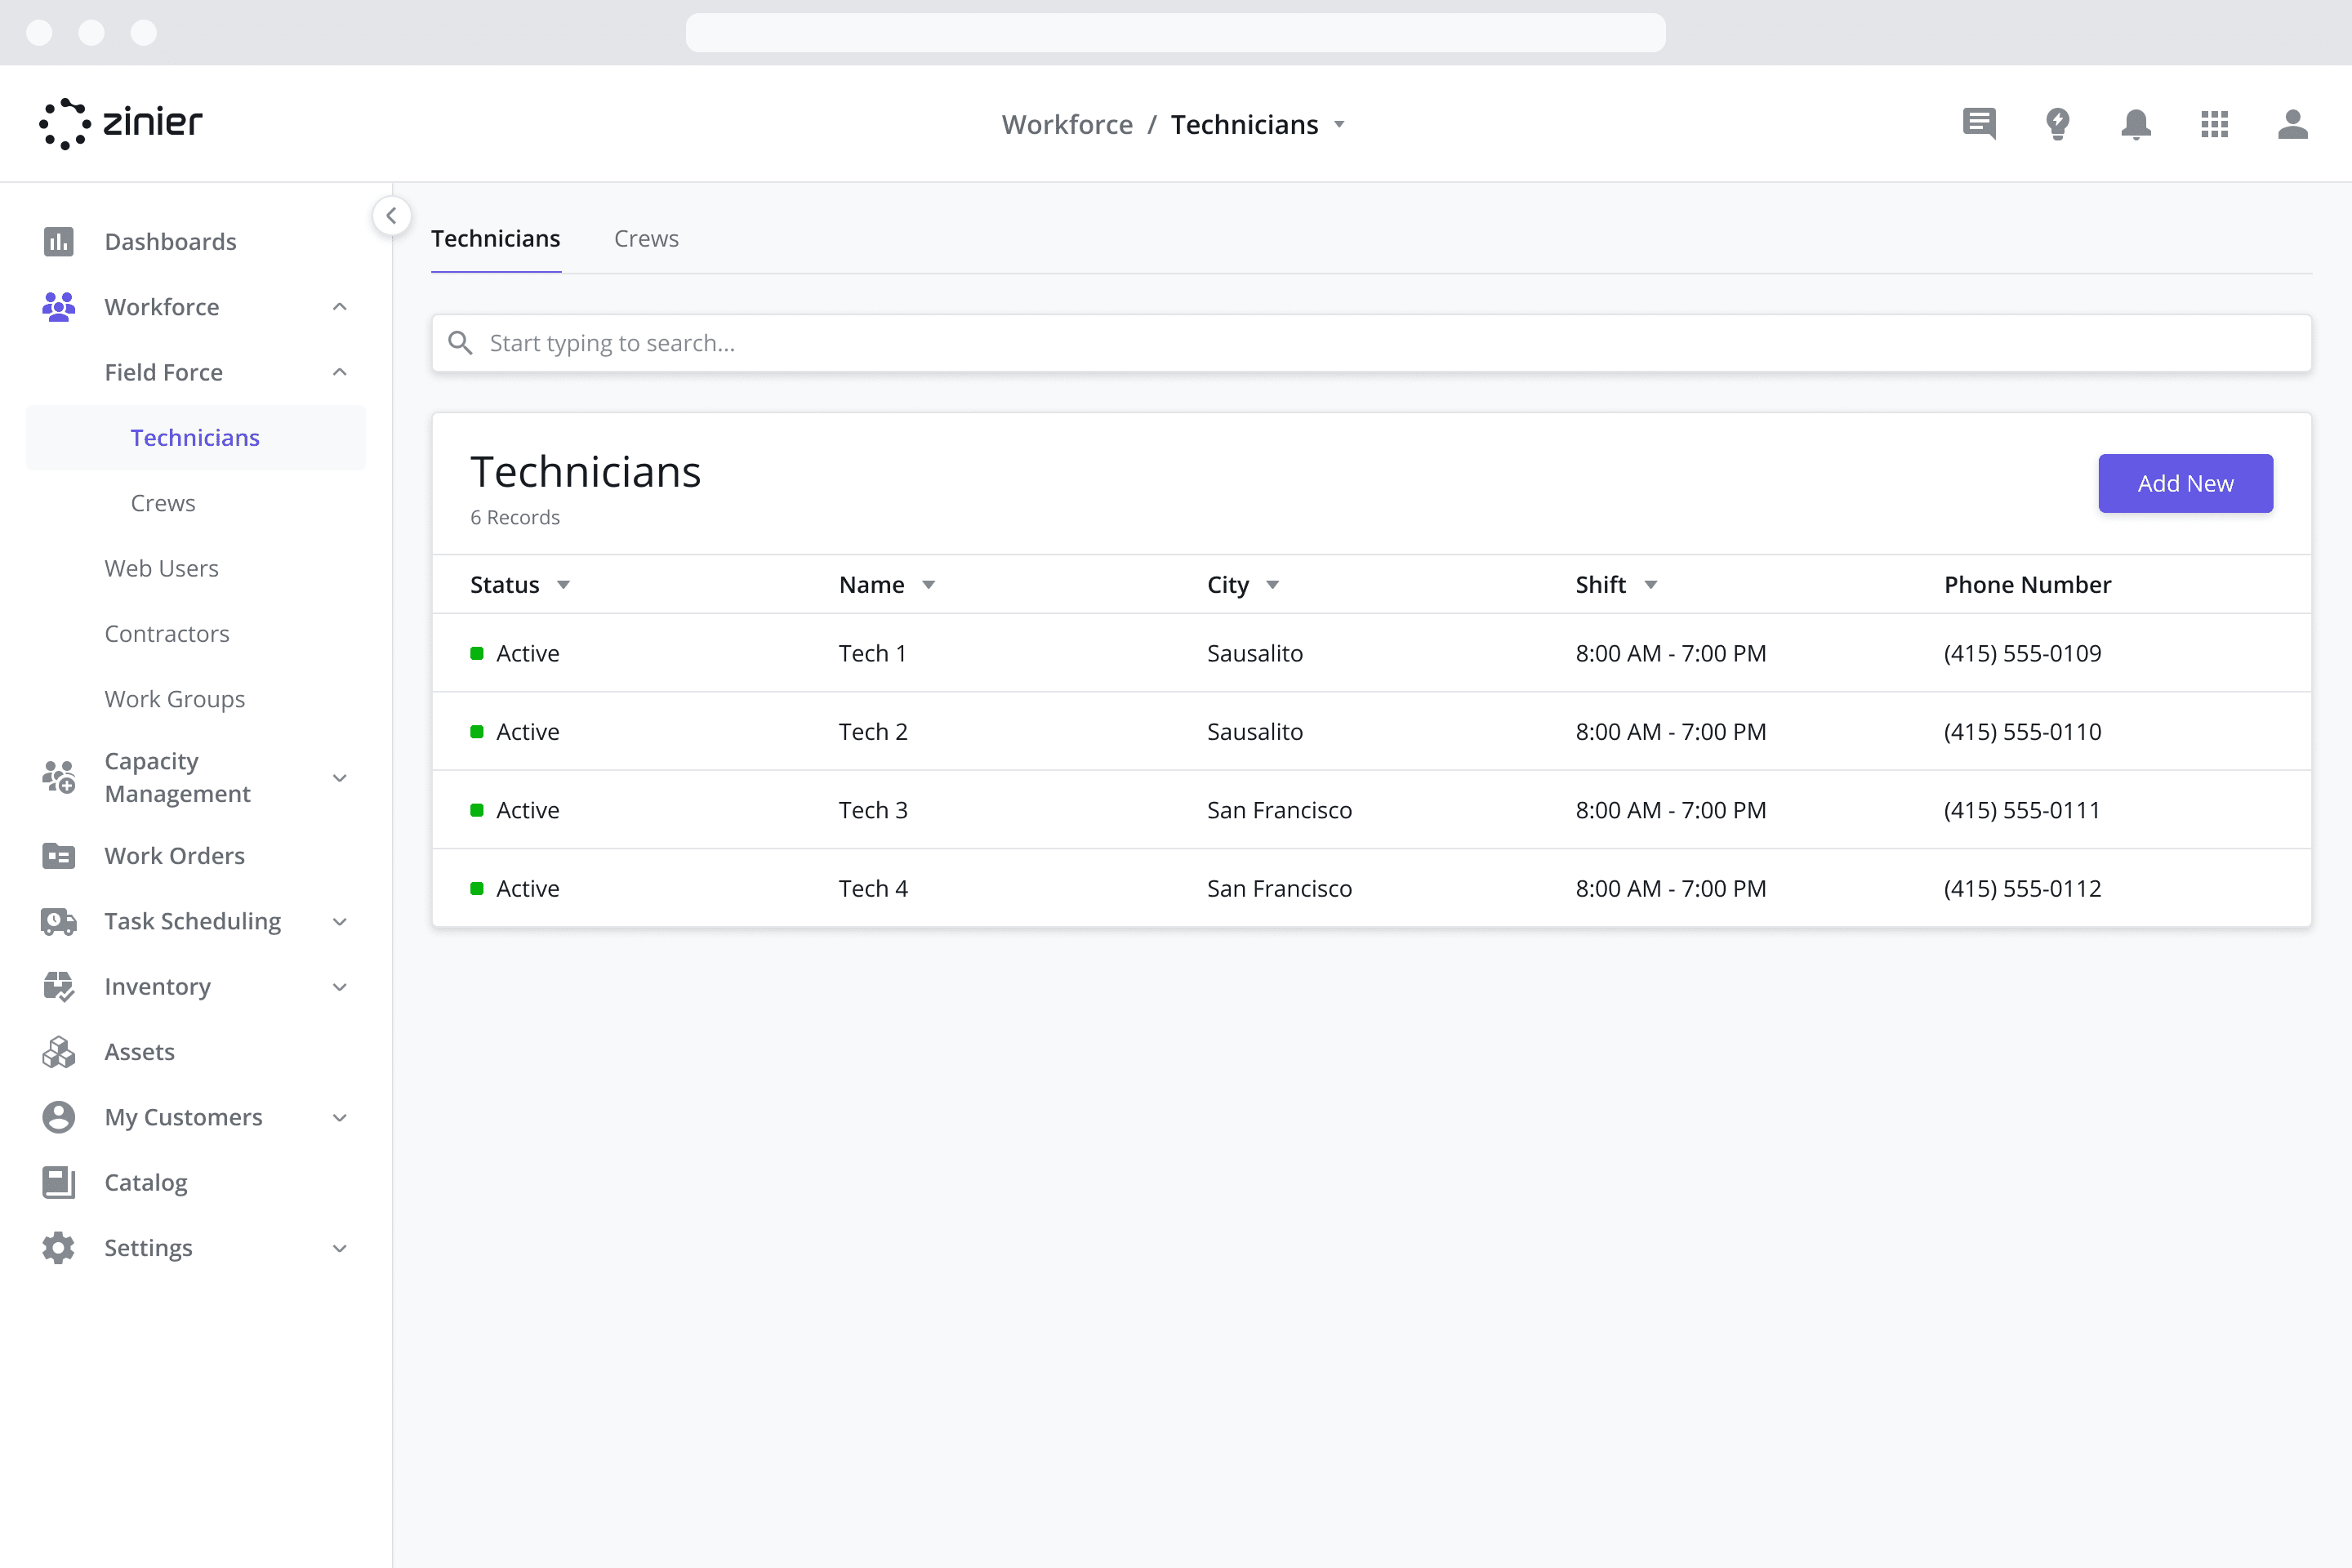Image resolution: width=2352 pixels, height=1568 pixels.
Task: Click the Capacity Management icon
Action: pos(59,777)
